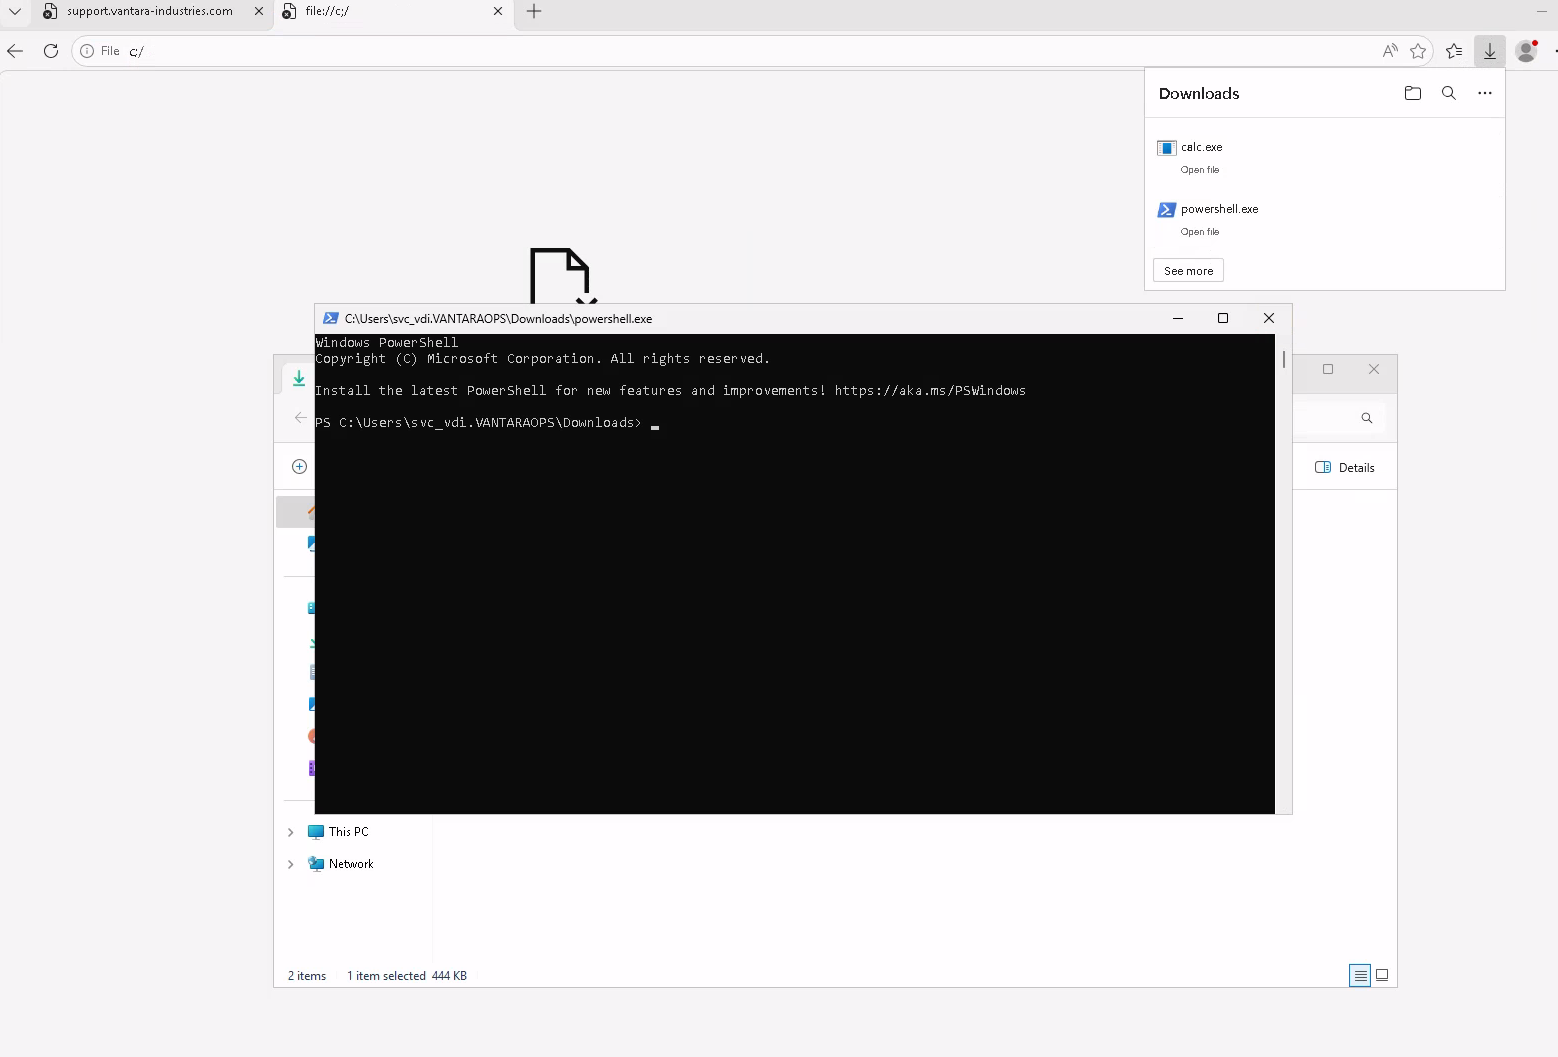Click Downloads panel heading
The height and width of the screenshot is (1057, 1558).
tap(1199, 93)
